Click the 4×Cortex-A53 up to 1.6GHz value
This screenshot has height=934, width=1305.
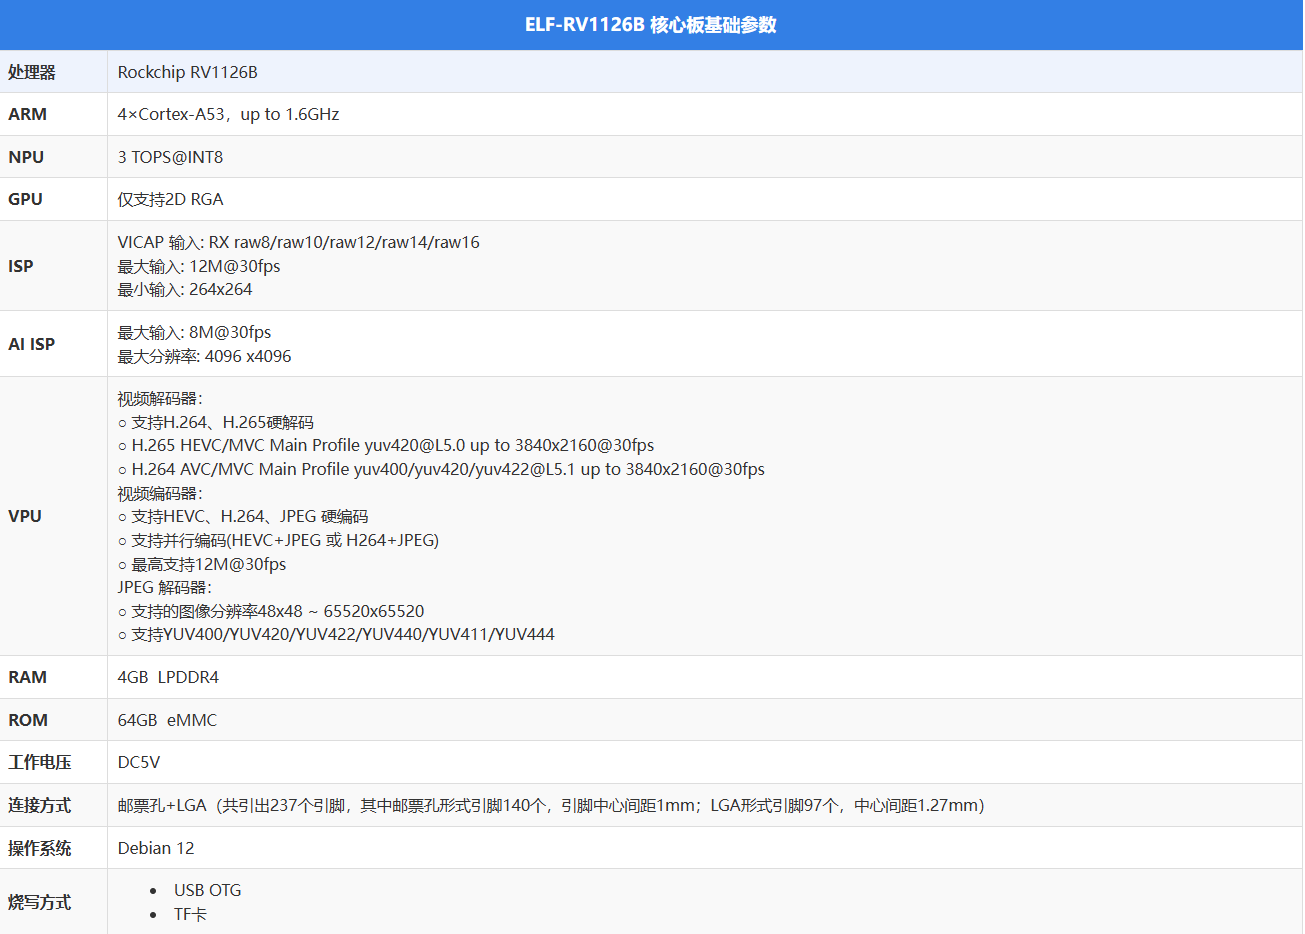point(228,114)
